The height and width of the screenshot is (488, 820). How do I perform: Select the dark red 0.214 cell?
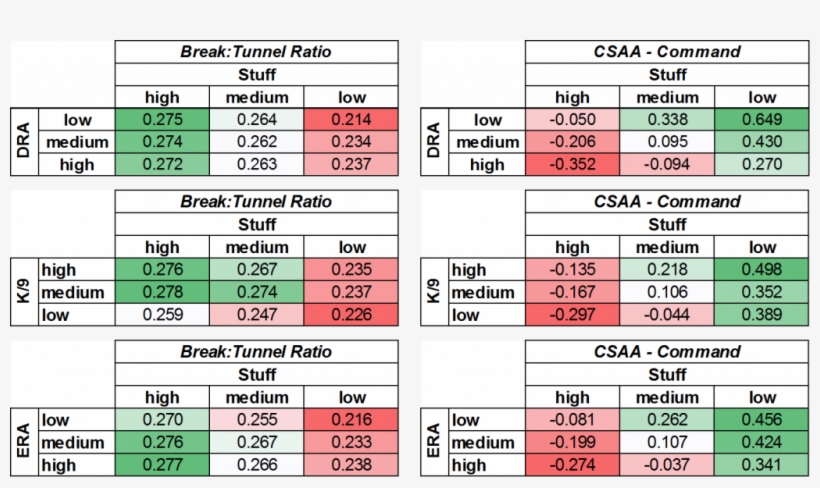351,120
